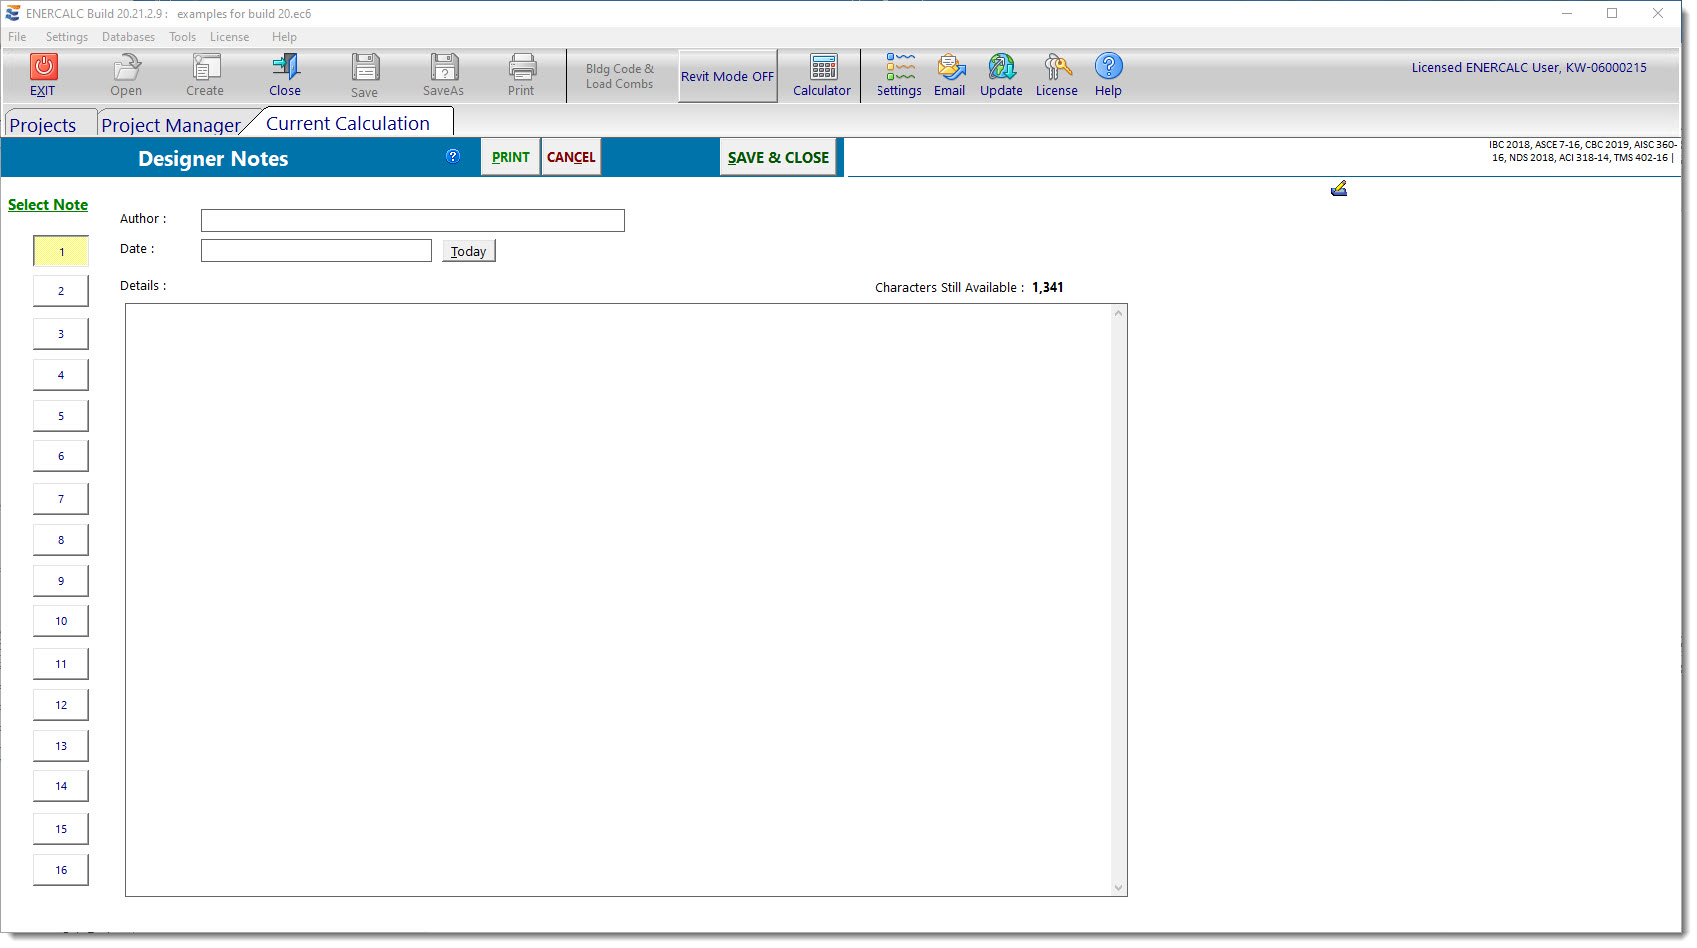Open the Calculator tool
The height and width of the screenshot is (948, 1697).
[x=822, y=68]
